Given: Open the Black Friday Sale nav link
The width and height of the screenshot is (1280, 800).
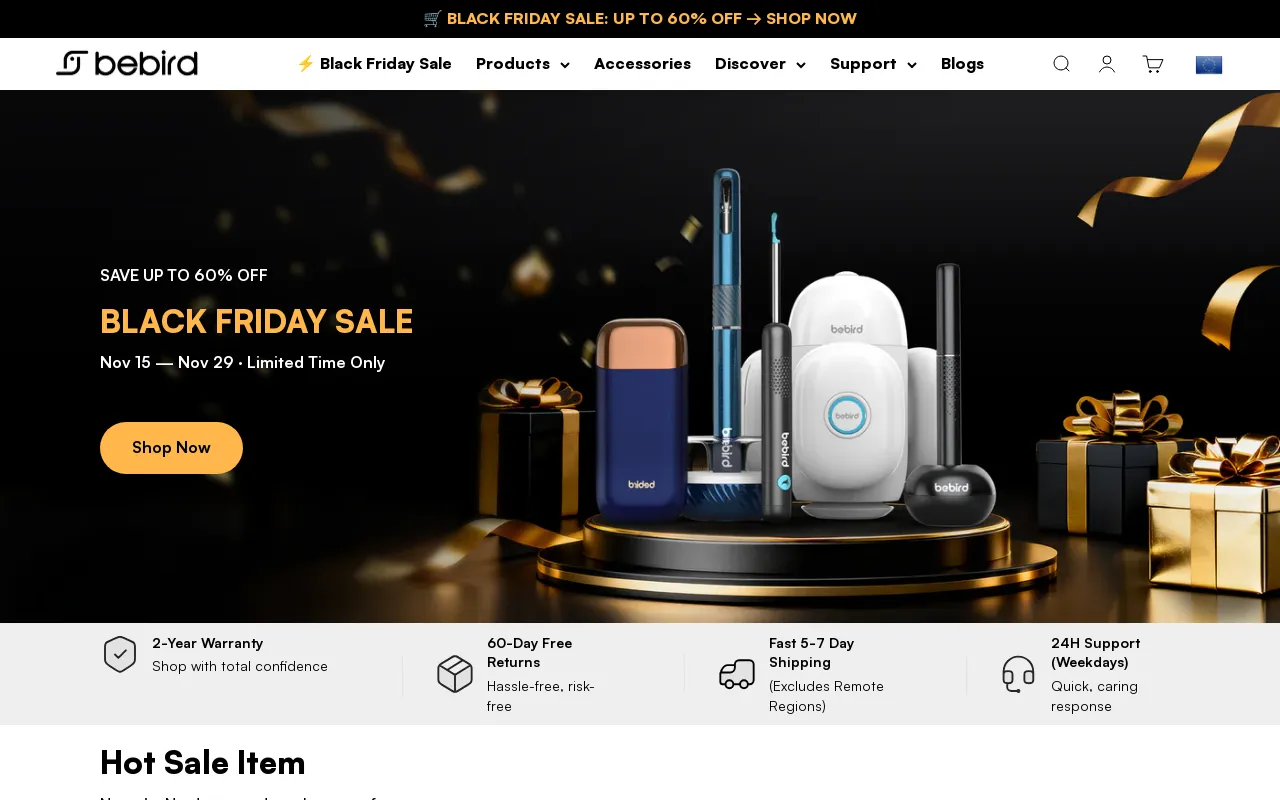Looking at the screenshot, I should click(374, 64).
